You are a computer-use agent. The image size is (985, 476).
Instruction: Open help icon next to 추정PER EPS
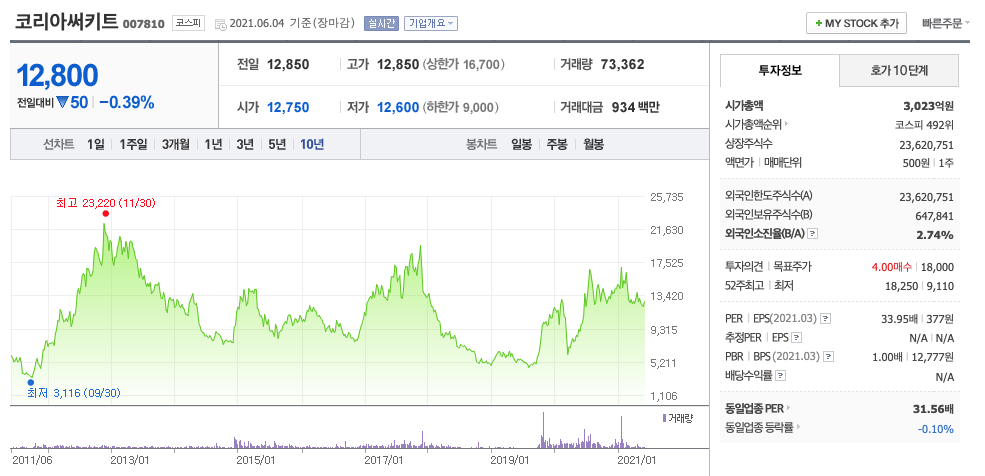coord(797,338)
